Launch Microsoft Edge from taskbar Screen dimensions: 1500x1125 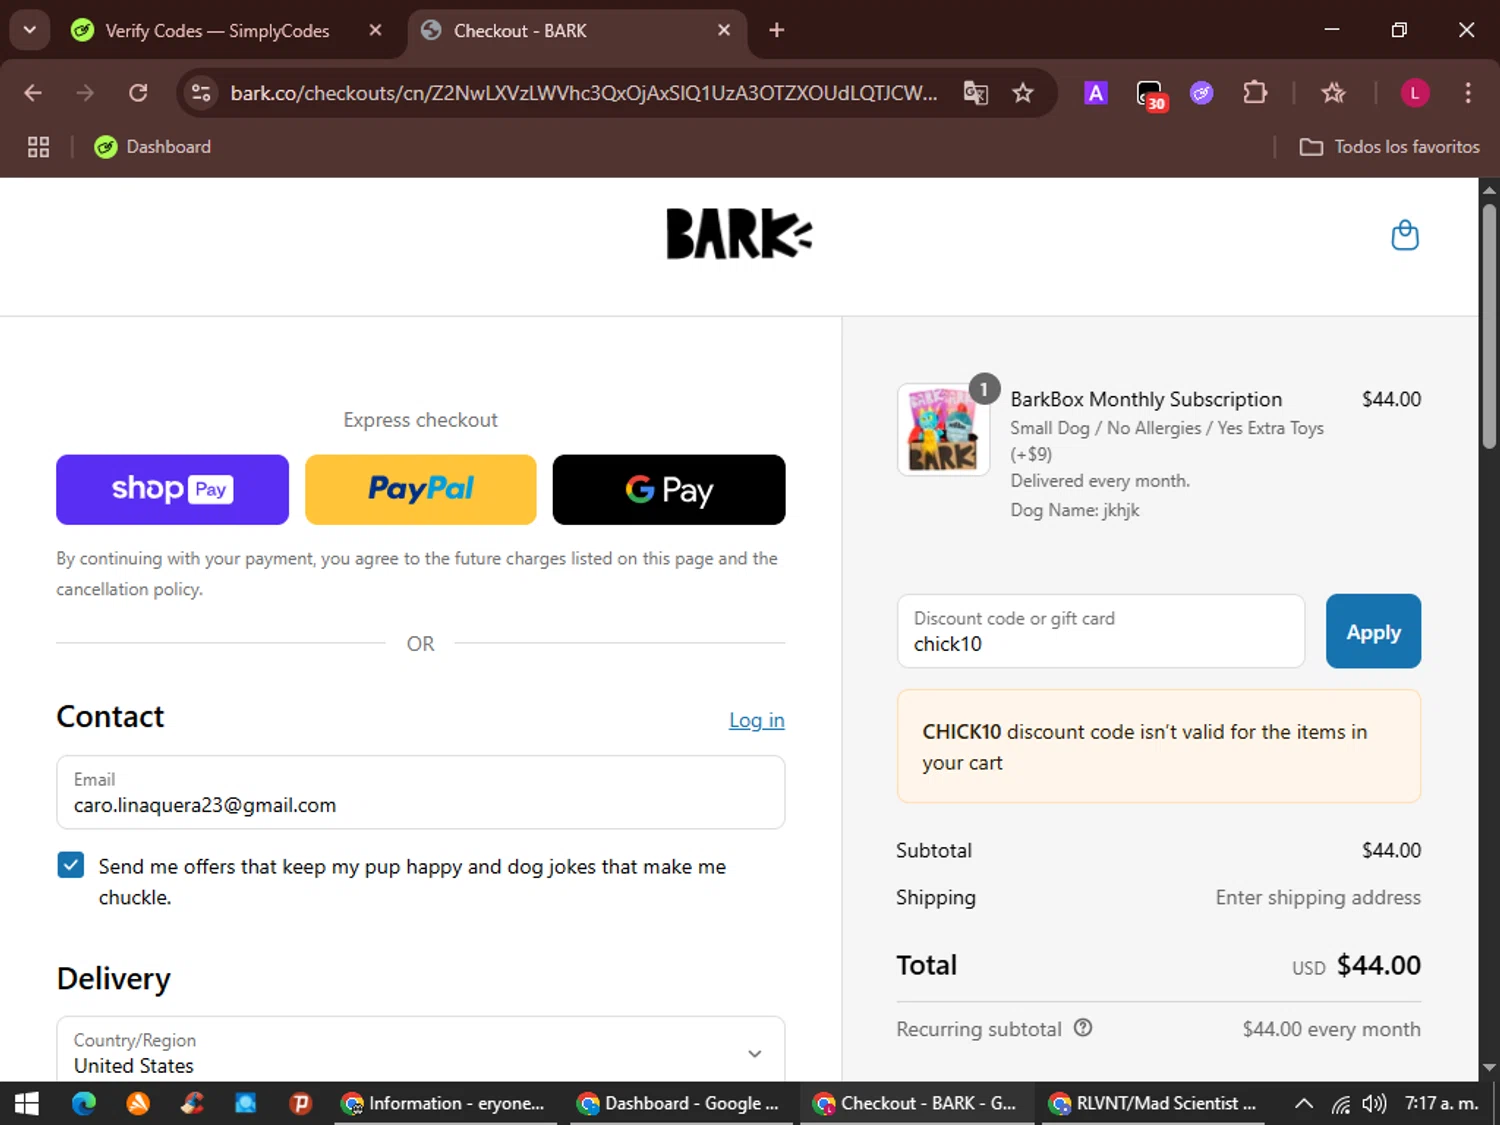click(x=84, y=1103)
